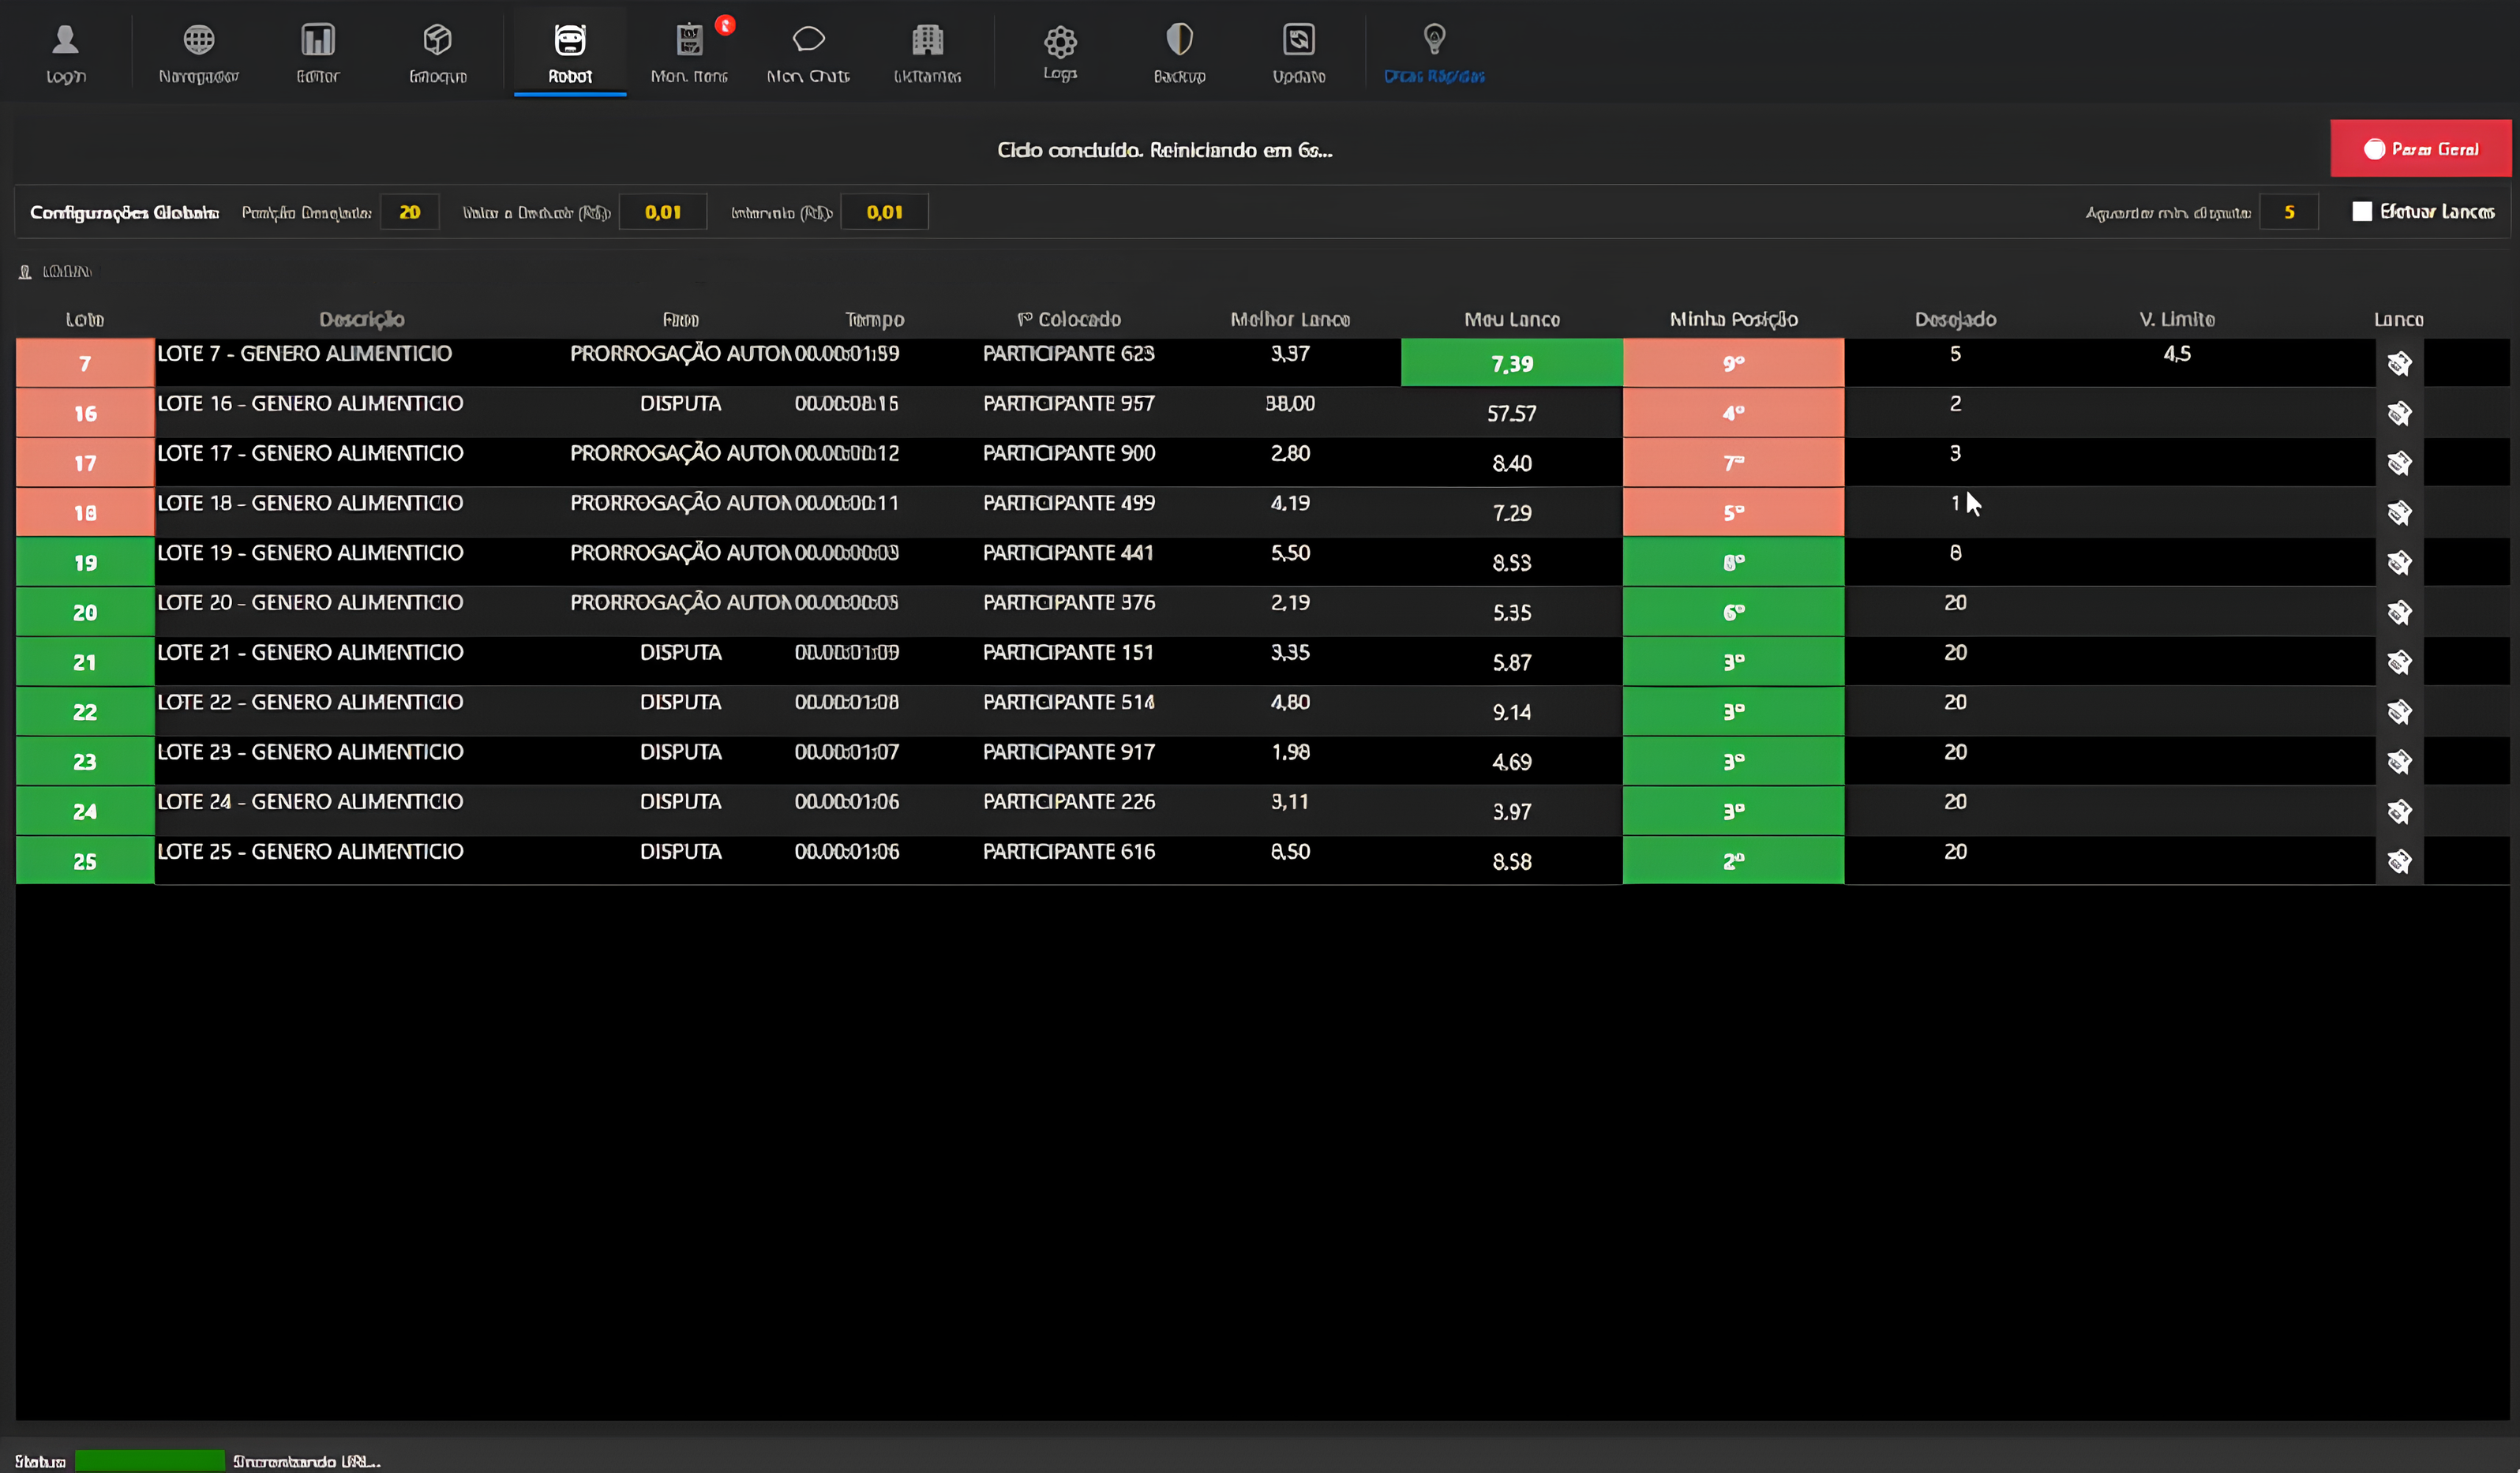
Task: Click the Intervalo field showing 0,01
Action: coord(884,212)
